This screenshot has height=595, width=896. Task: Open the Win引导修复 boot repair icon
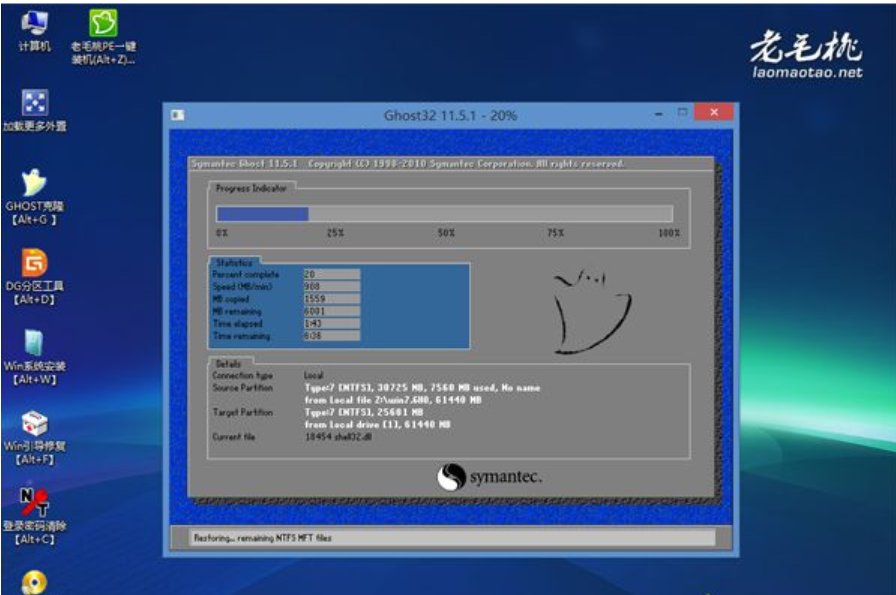click(34, 423)
